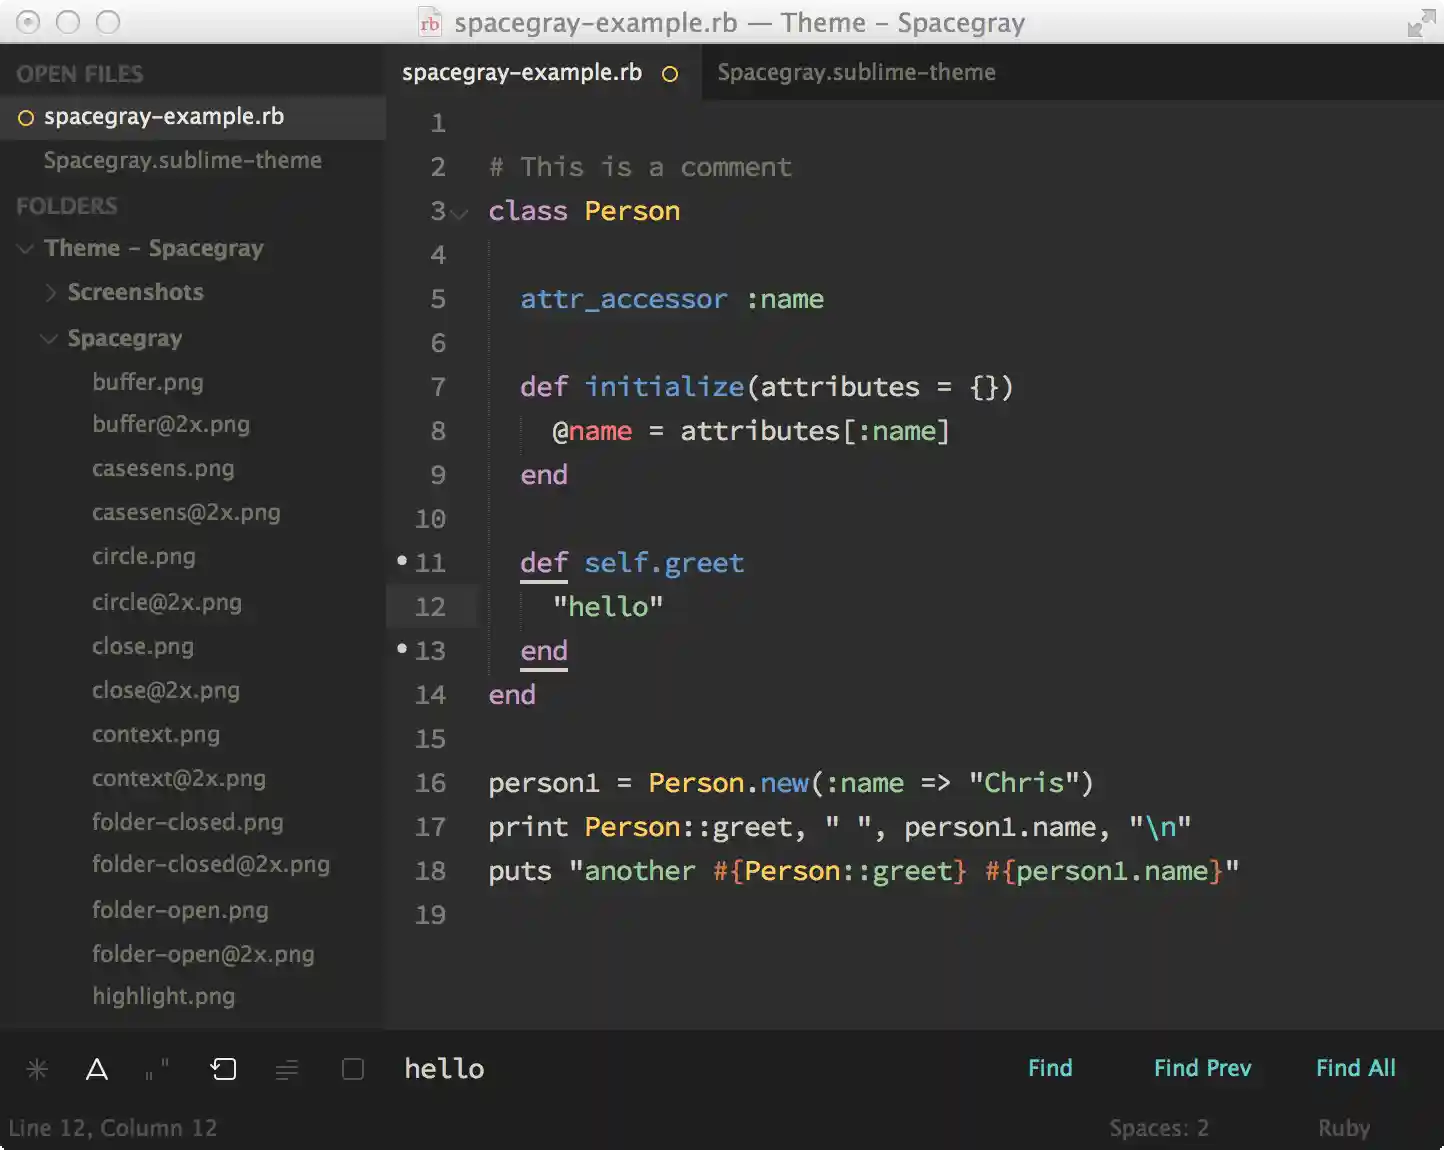Fold the class Person code block
Viewport: 1444px width, 1150px height.
pyautogui.click(x=460, y=213)
